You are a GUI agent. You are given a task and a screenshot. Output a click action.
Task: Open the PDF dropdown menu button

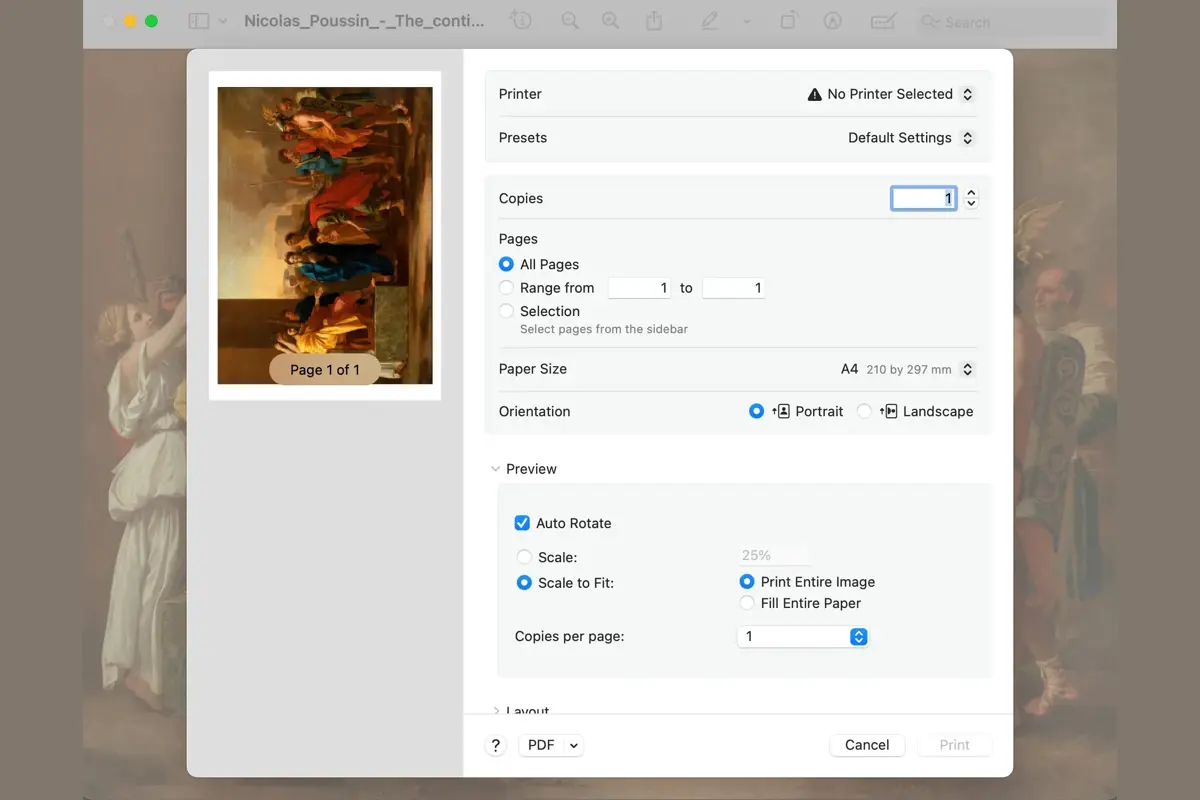tap(550, 745)
